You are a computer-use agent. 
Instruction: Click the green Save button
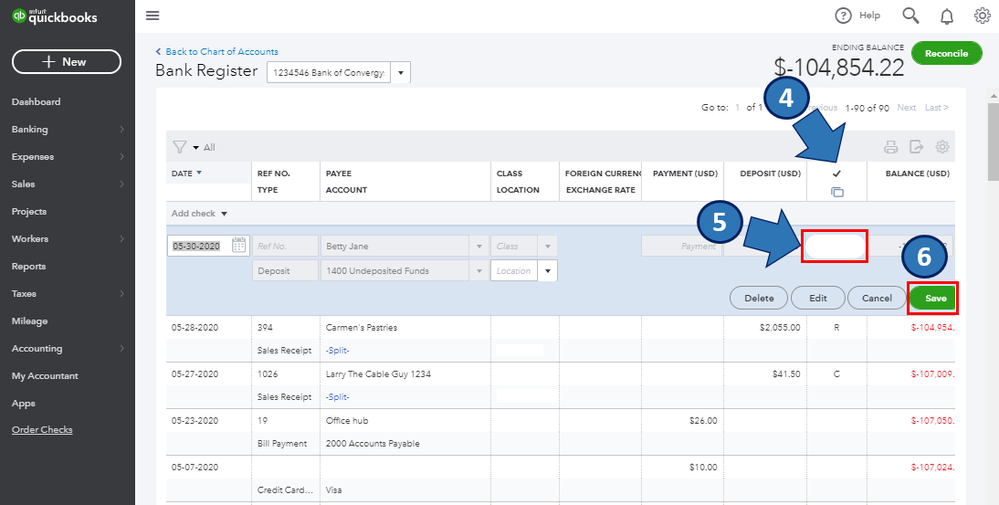tap(934, 298)
